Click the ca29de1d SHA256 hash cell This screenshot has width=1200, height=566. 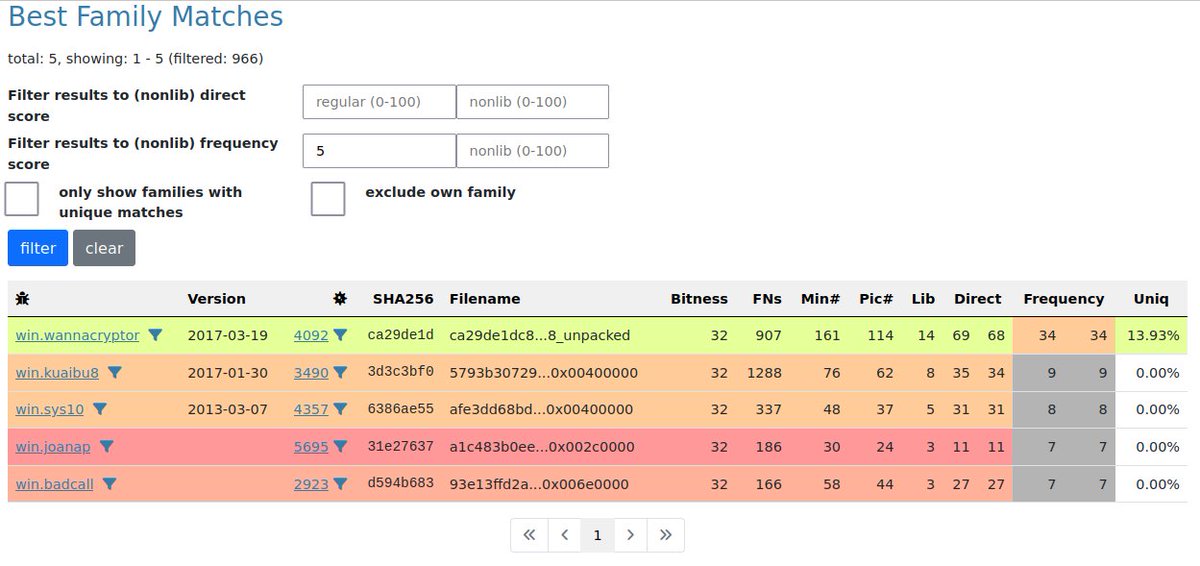[401, 336]
